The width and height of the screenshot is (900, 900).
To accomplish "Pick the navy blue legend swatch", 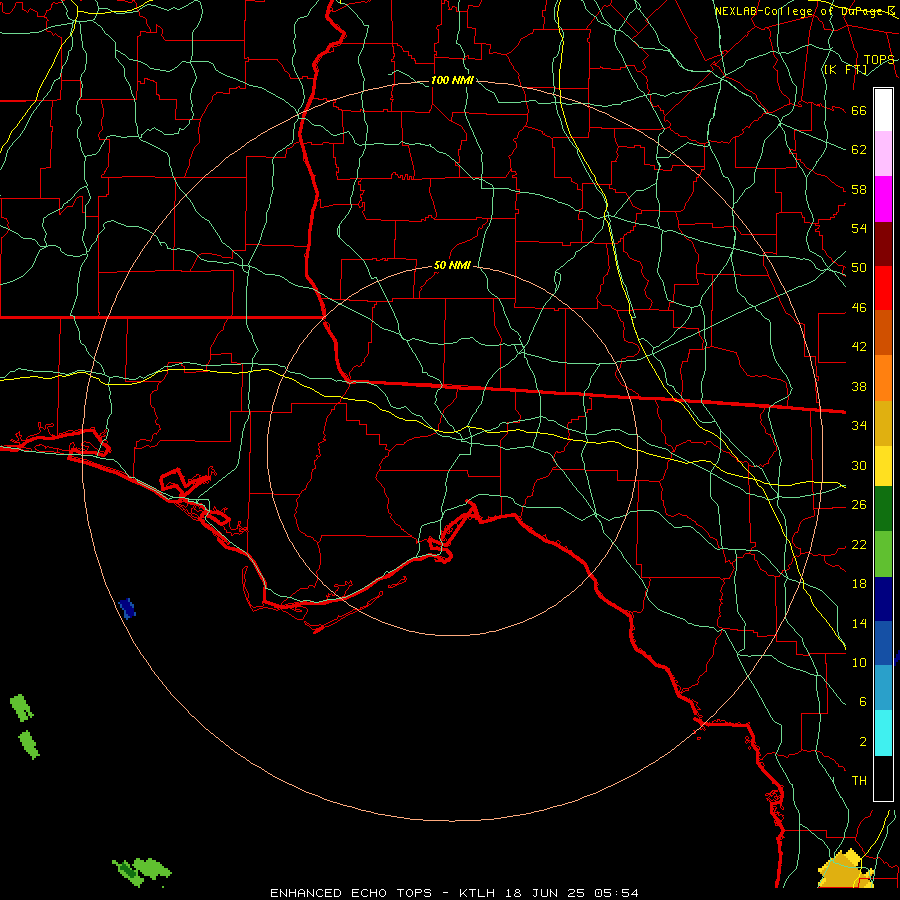I will point(883,599).
